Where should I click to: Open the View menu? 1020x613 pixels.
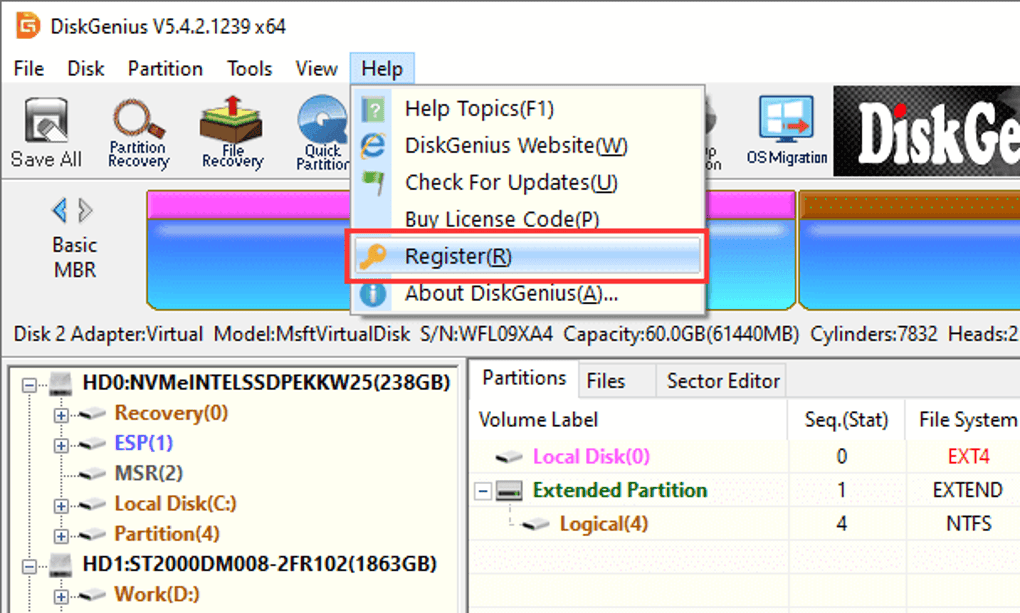316,68
